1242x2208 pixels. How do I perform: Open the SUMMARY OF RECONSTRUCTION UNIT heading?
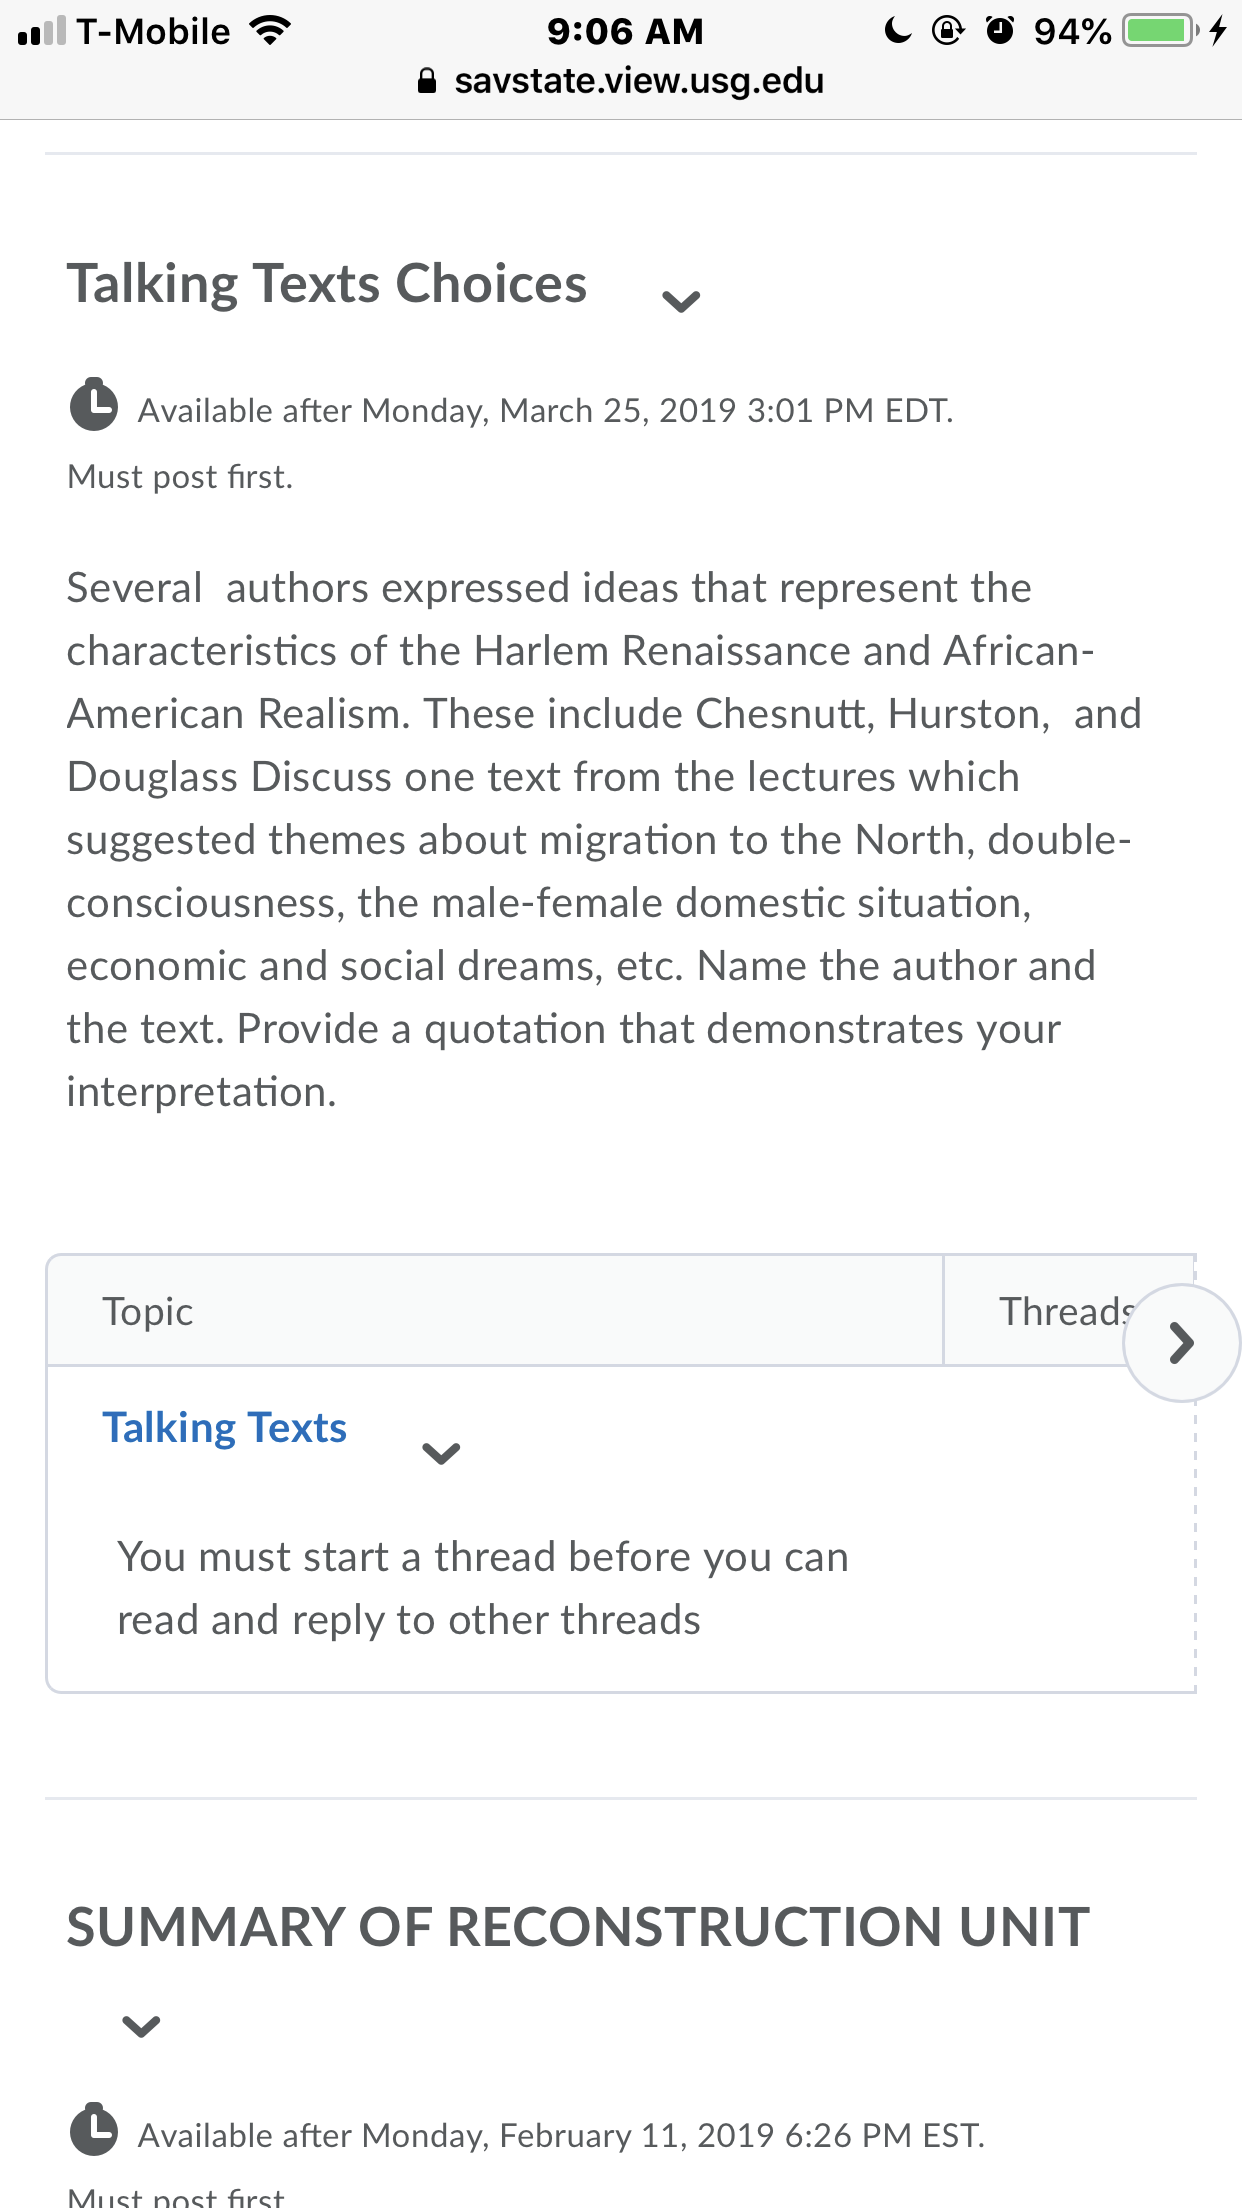tap(578, 1927)
